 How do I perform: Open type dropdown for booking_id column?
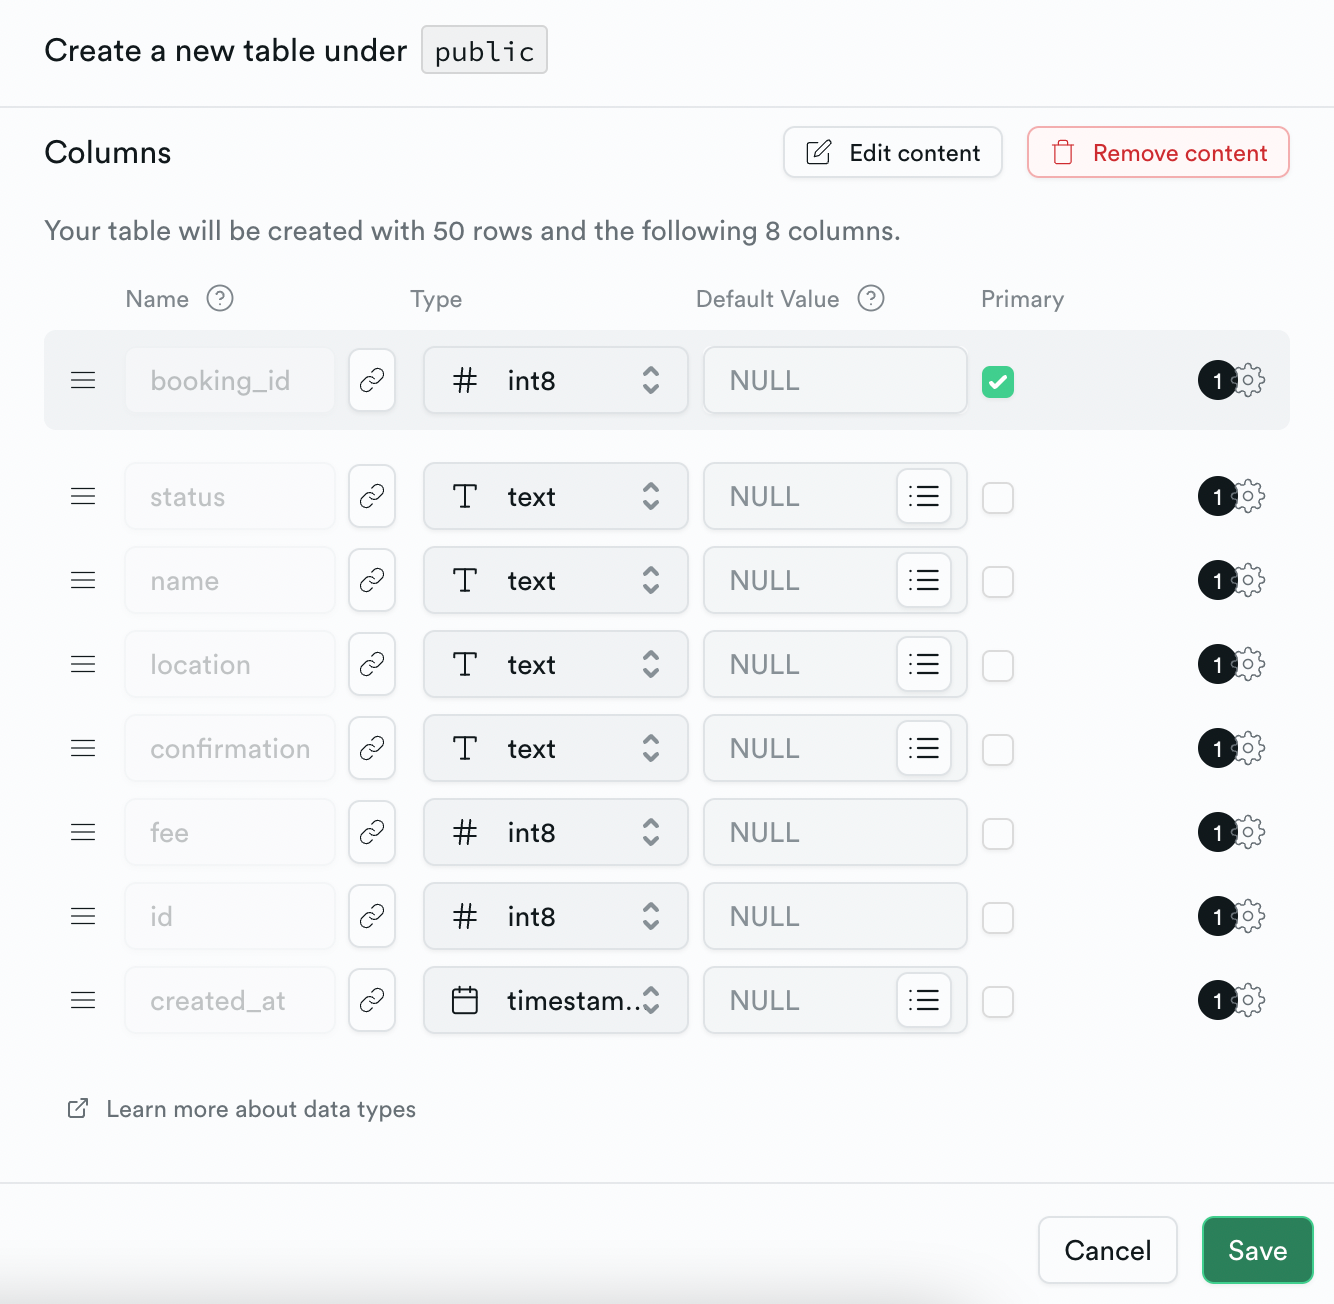click(556, 380)
